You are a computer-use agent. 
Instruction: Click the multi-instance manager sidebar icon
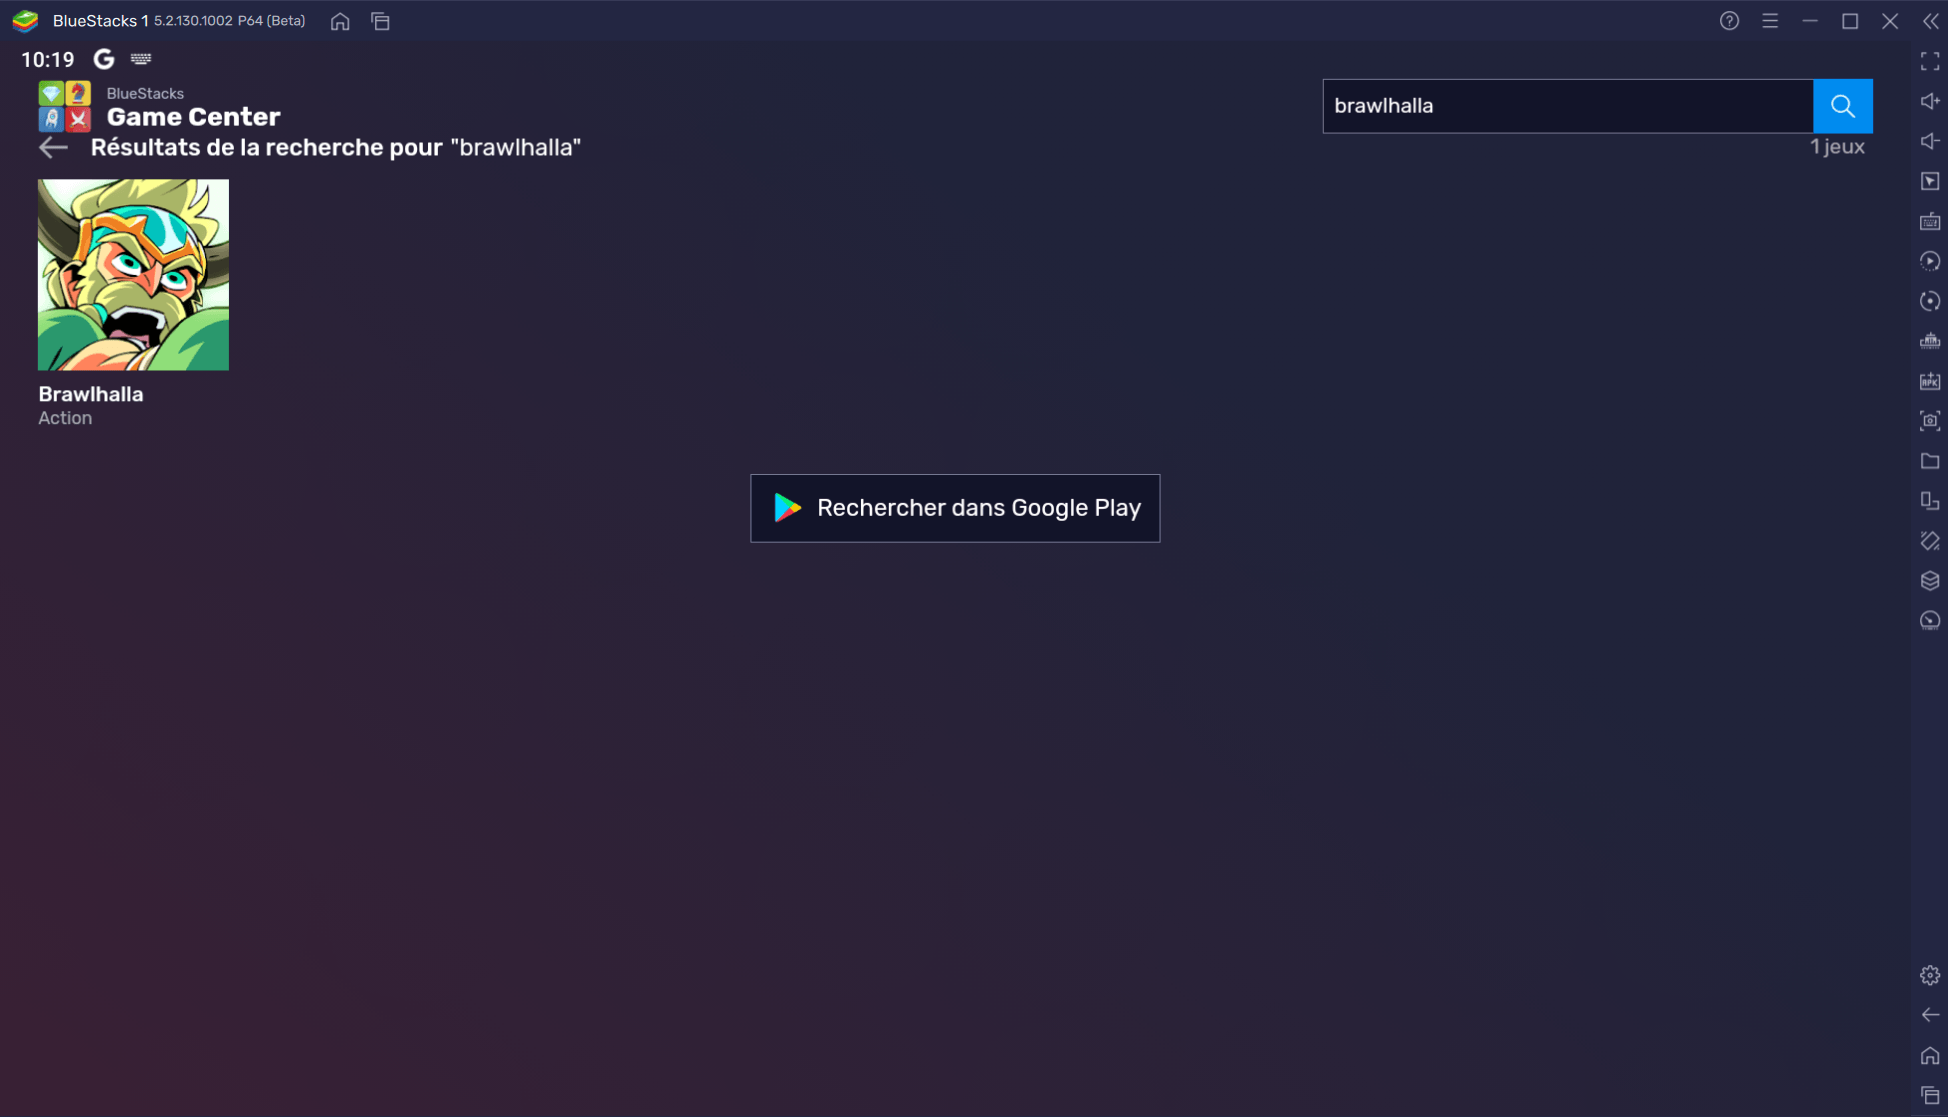[x=1930, y=501]
